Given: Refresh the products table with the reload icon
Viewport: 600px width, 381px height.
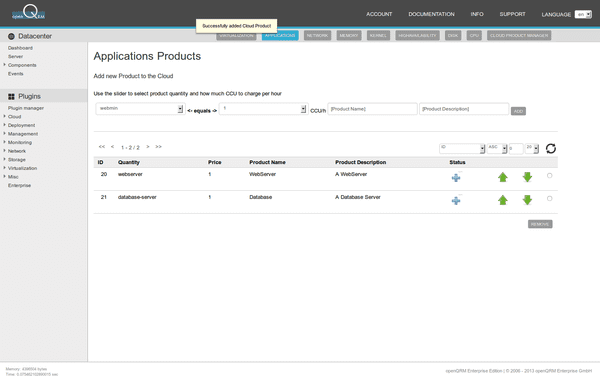Looking at the screenshot, I should (x=551, y=148).
